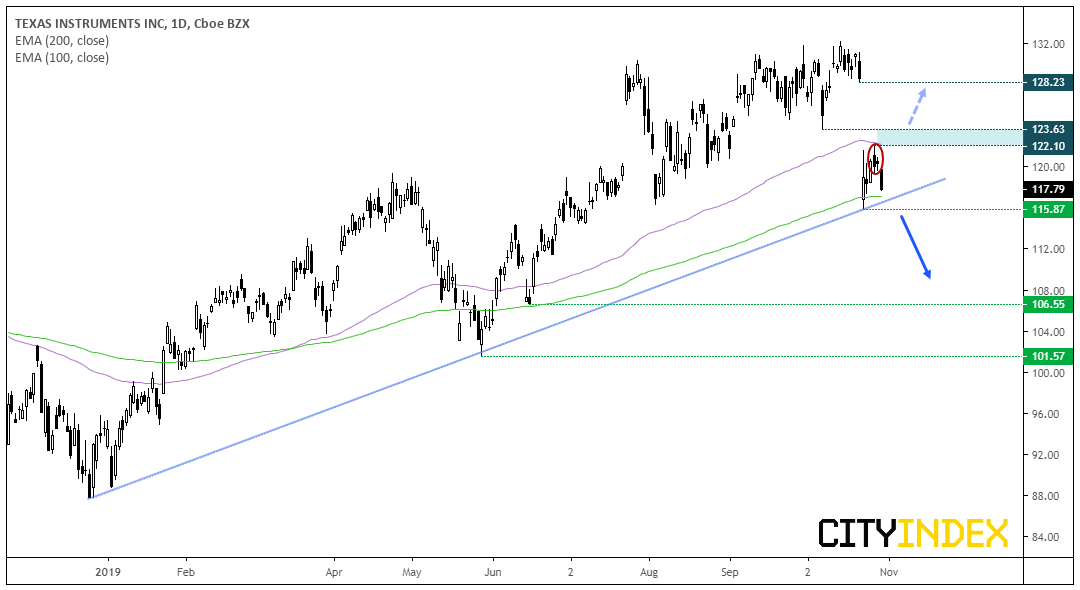Viewport: 1080px width, 590px height.
Task: Select the 106.55 support level label
Action: tap(1048, 304)
